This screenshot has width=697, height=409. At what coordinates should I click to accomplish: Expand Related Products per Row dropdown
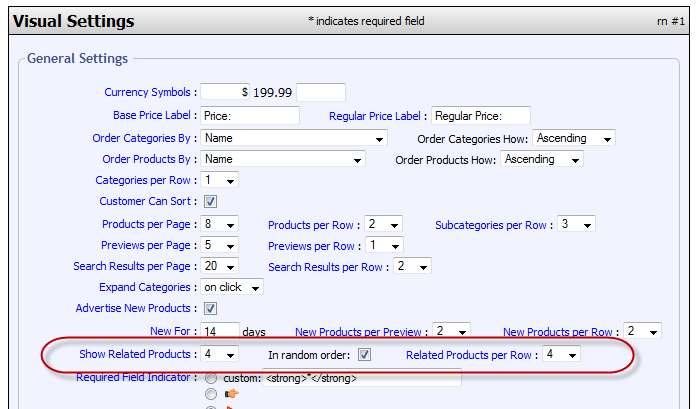click(x=560, y=354)
